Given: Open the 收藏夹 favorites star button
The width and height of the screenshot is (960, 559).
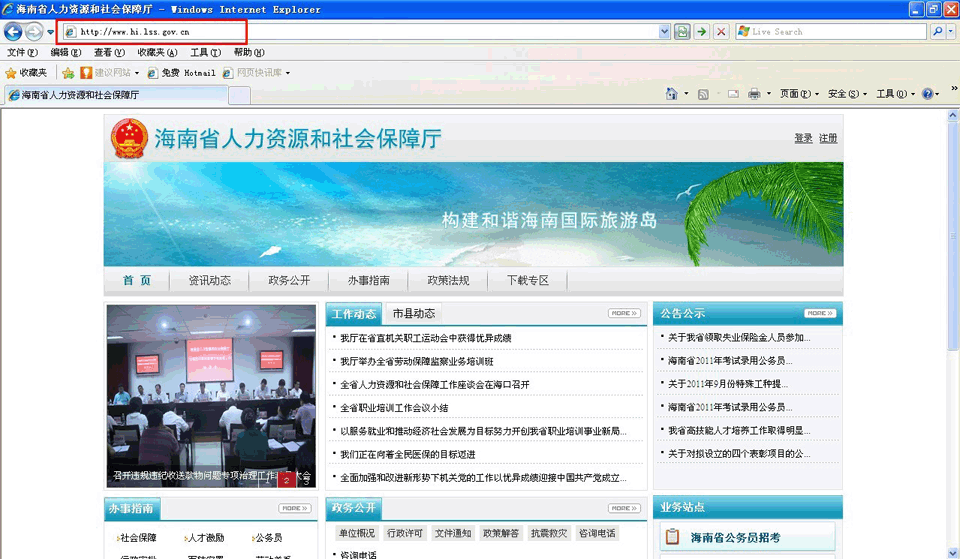Looking at the screenshot, I should point(26,73).
